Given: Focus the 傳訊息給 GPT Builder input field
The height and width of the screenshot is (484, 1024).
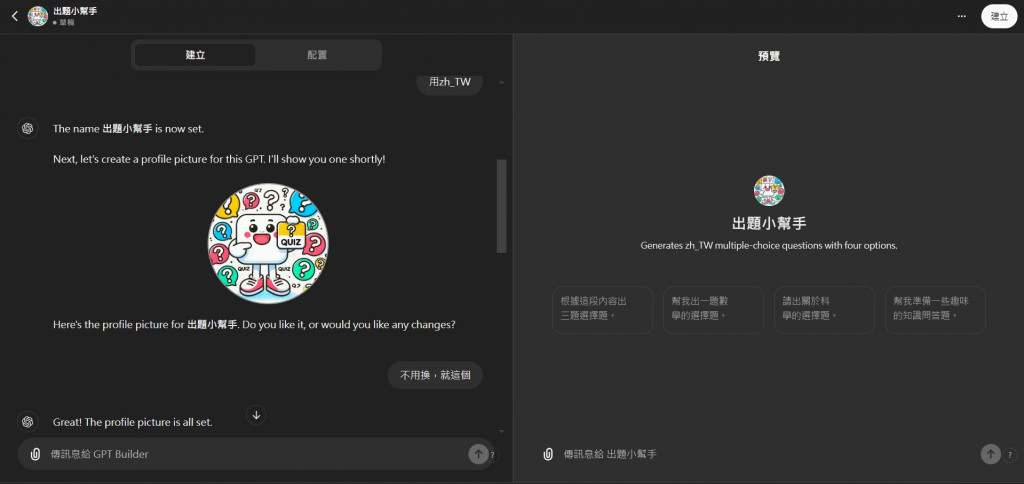Looking at the screenshot, I should tap(255, 454).
